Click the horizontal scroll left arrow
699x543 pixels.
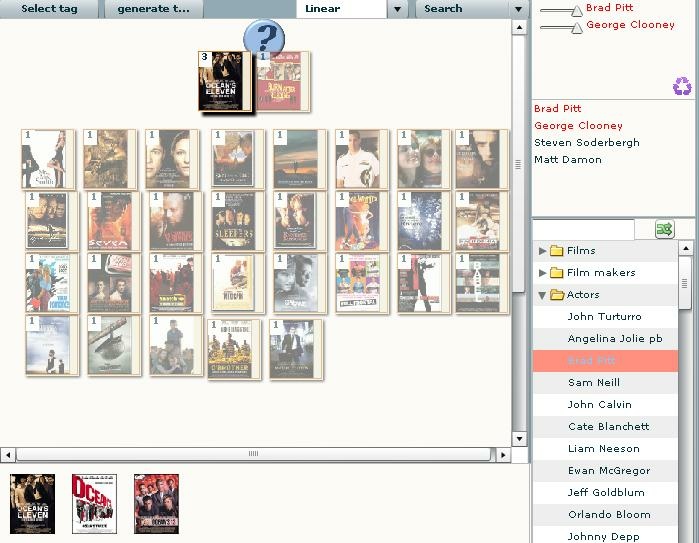pyautogui.click(x=8, y=455)
